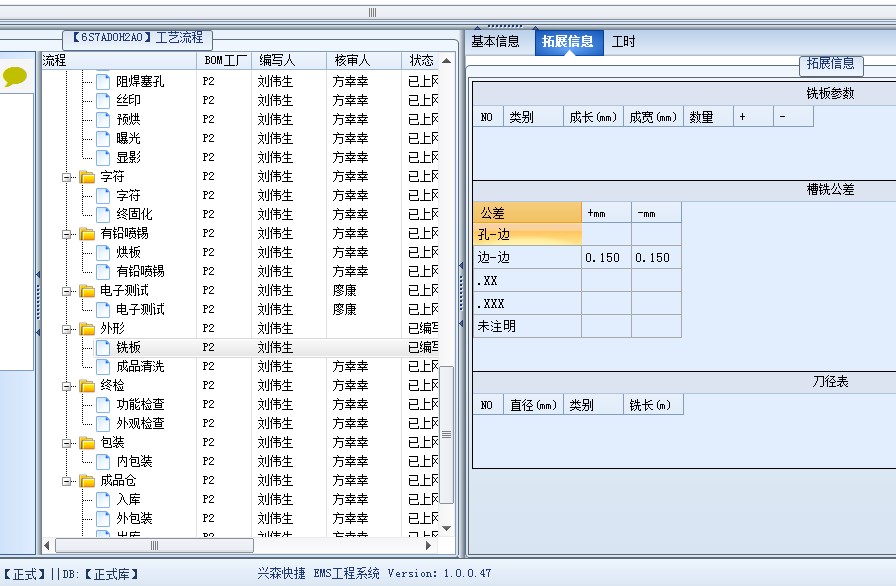Select the 终固化 document icon
Screen dimensions: 896x586
[x=103, y=214]
